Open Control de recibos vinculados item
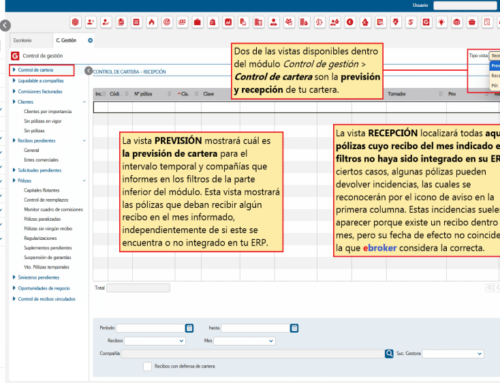This screenshot has width=500, height=383. [x=47, y=299]
